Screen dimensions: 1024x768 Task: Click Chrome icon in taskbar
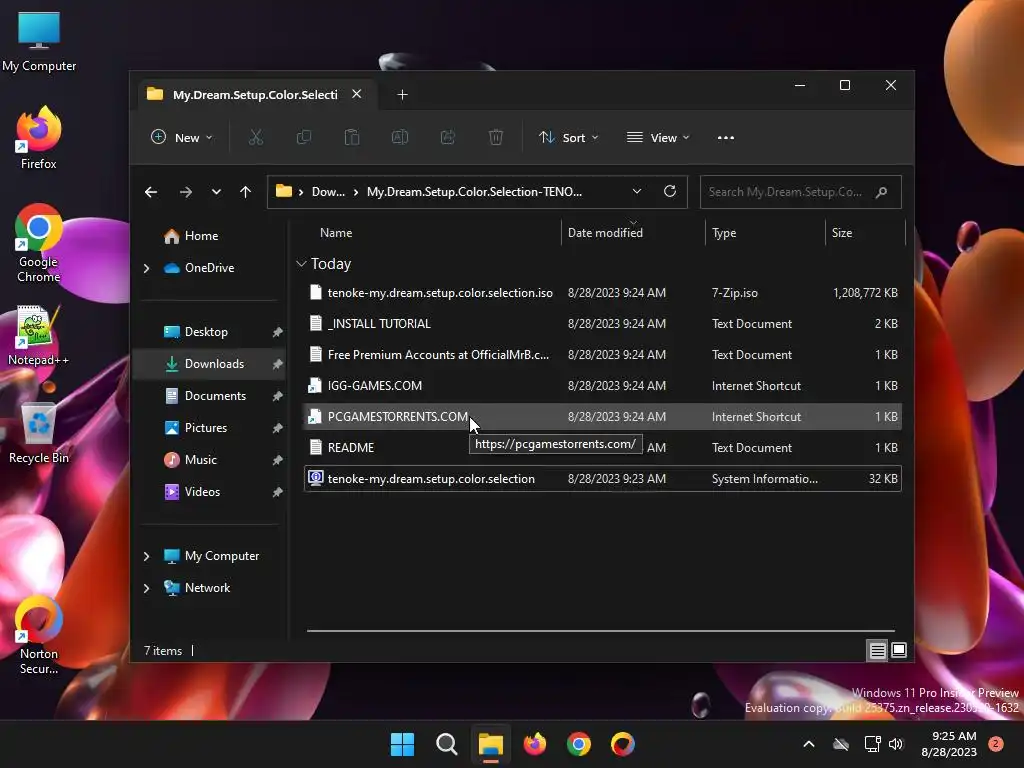(x=579, y=744)
